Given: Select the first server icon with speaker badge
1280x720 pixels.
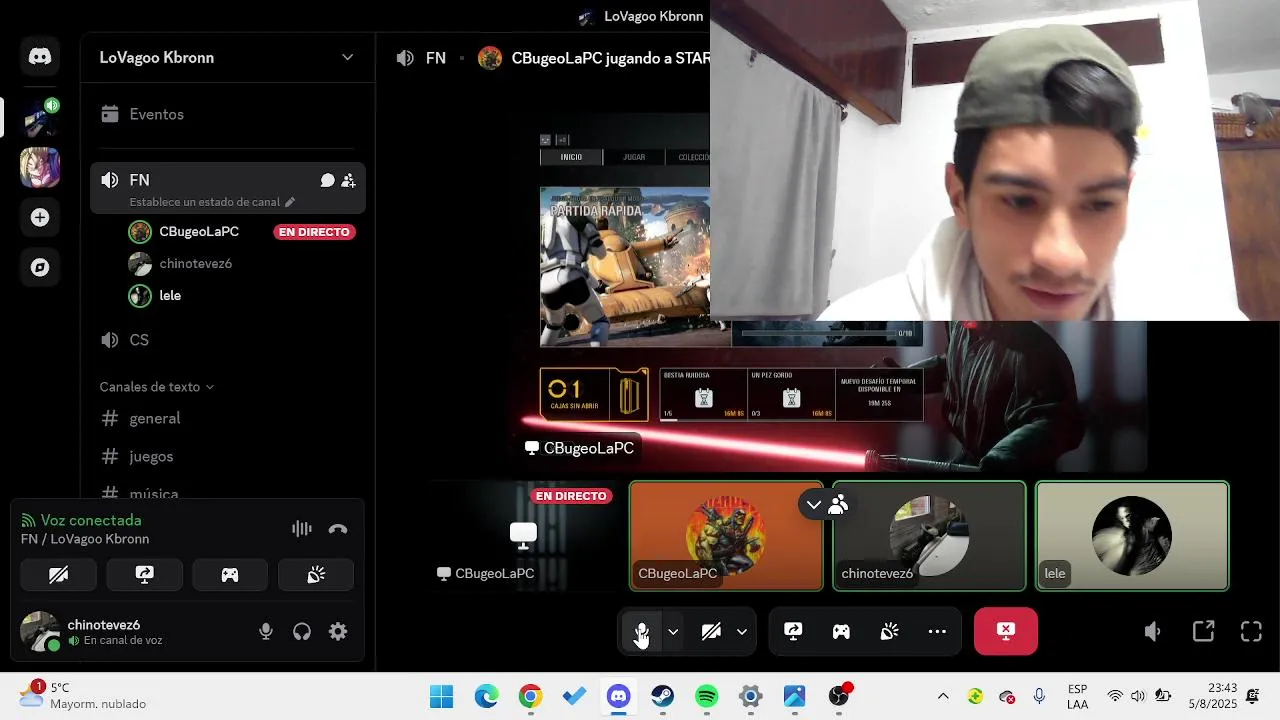Looking at the screenshot, I should point(40,117).
